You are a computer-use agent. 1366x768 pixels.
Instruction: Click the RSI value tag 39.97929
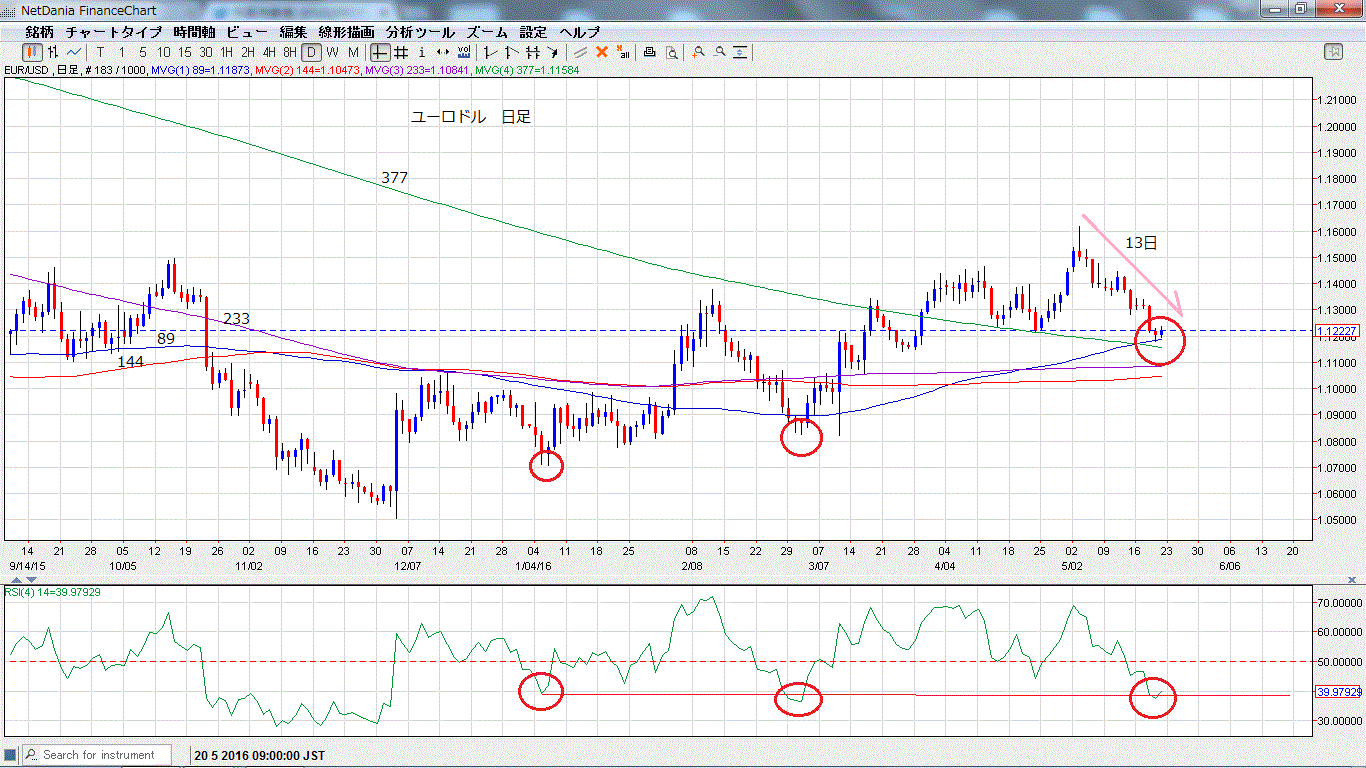click(x=1339, y=691)
